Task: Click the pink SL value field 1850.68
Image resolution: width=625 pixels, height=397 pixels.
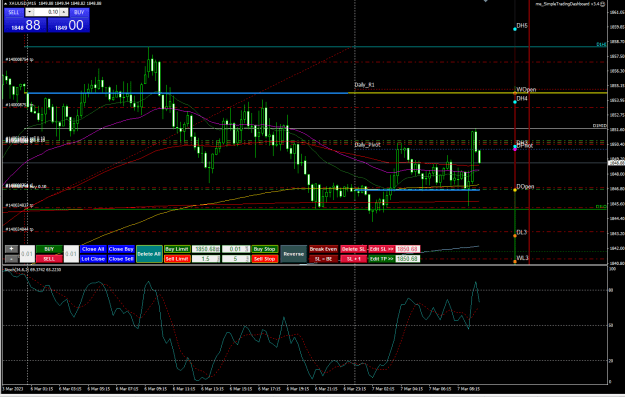Action: click(x=407, y=249)
